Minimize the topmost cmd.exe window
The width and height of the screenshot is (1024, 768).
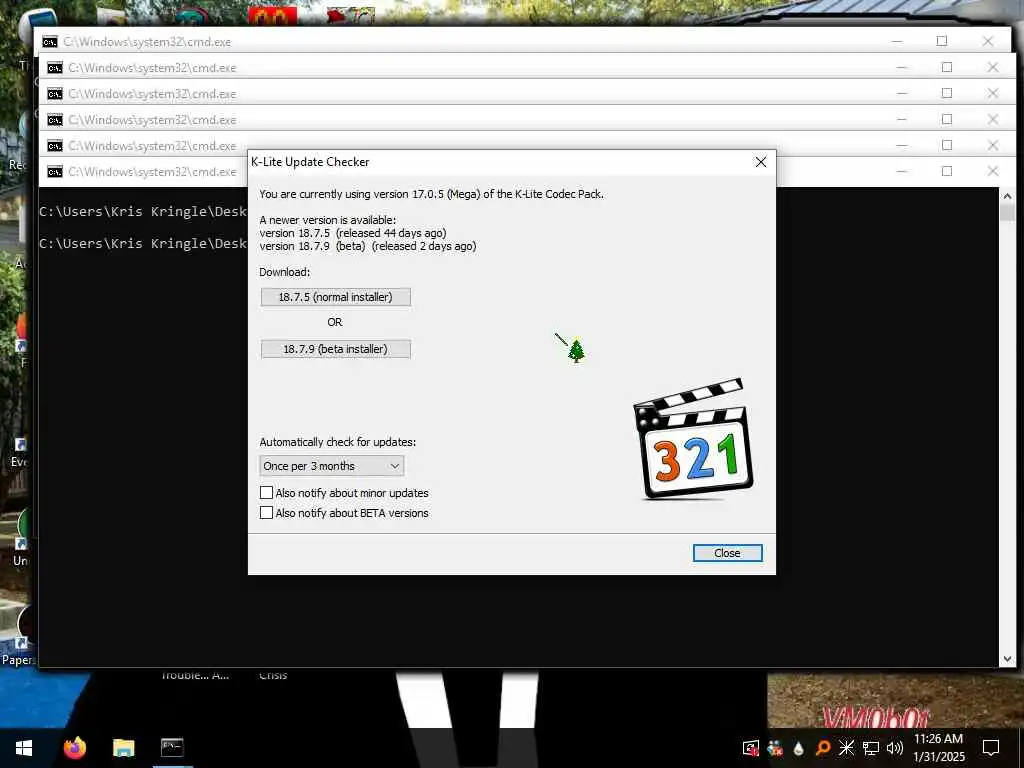[x=897, y=41]
